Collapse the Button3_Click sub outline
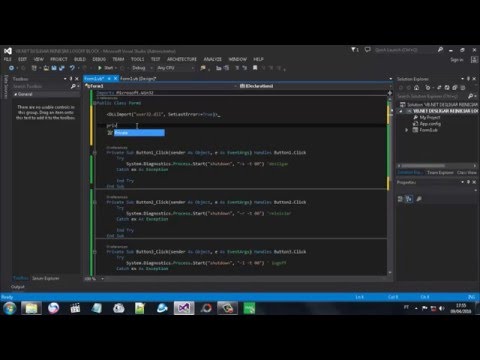The image size is (480, 360). 95,252
